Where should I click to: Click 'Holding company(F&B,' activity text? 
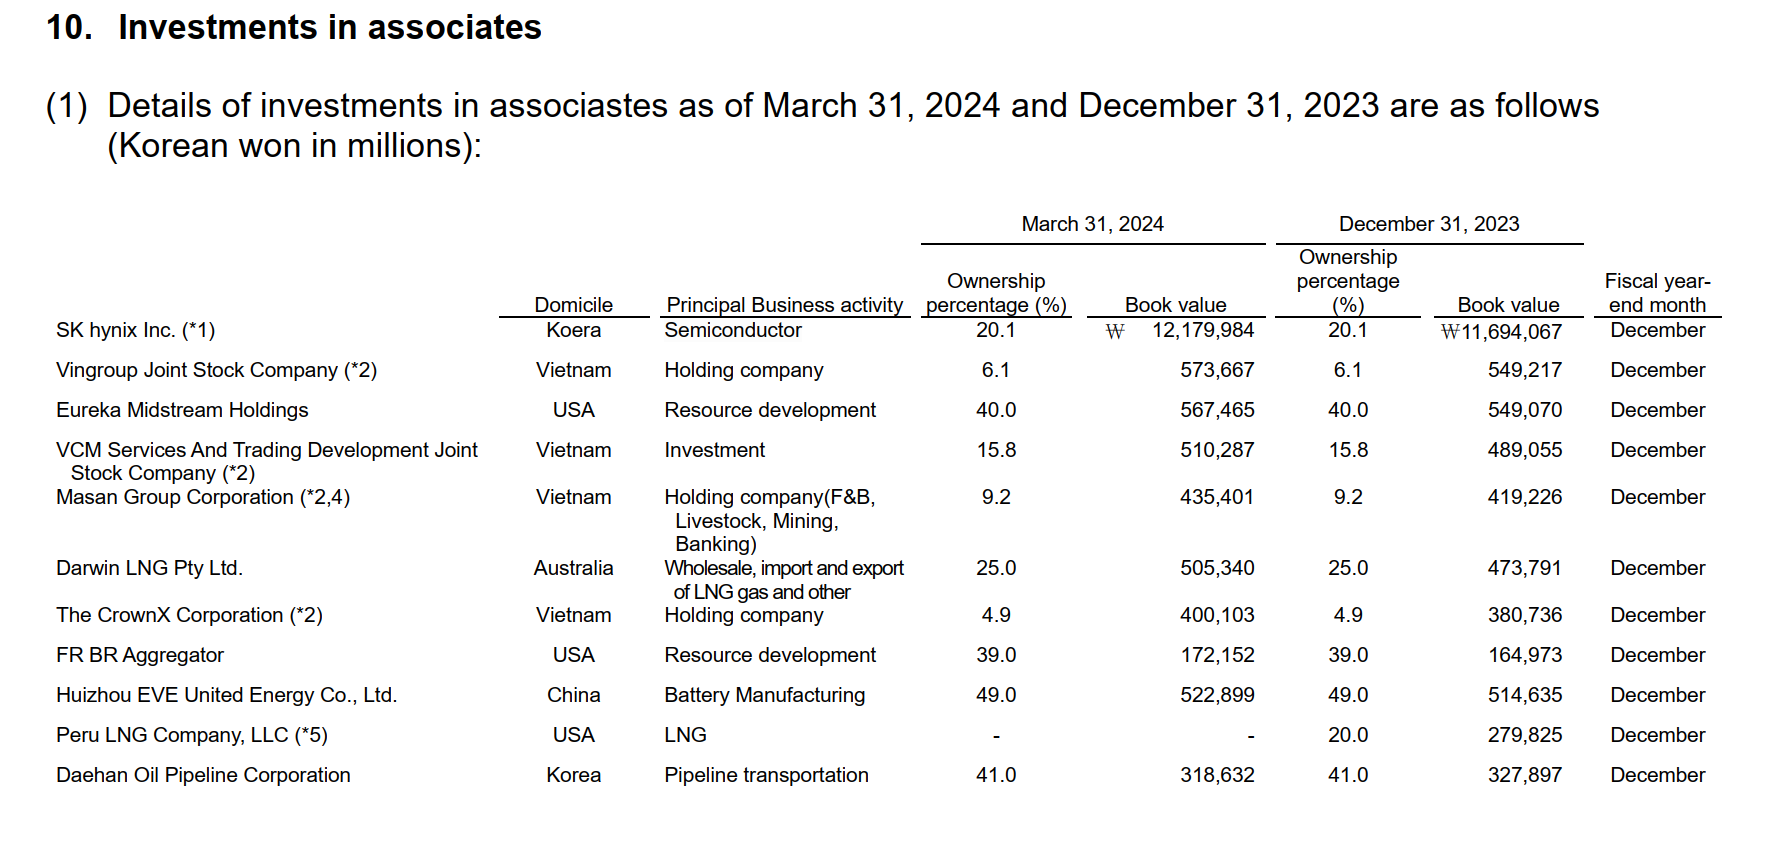pyautogui.click(x=770, y=497)
